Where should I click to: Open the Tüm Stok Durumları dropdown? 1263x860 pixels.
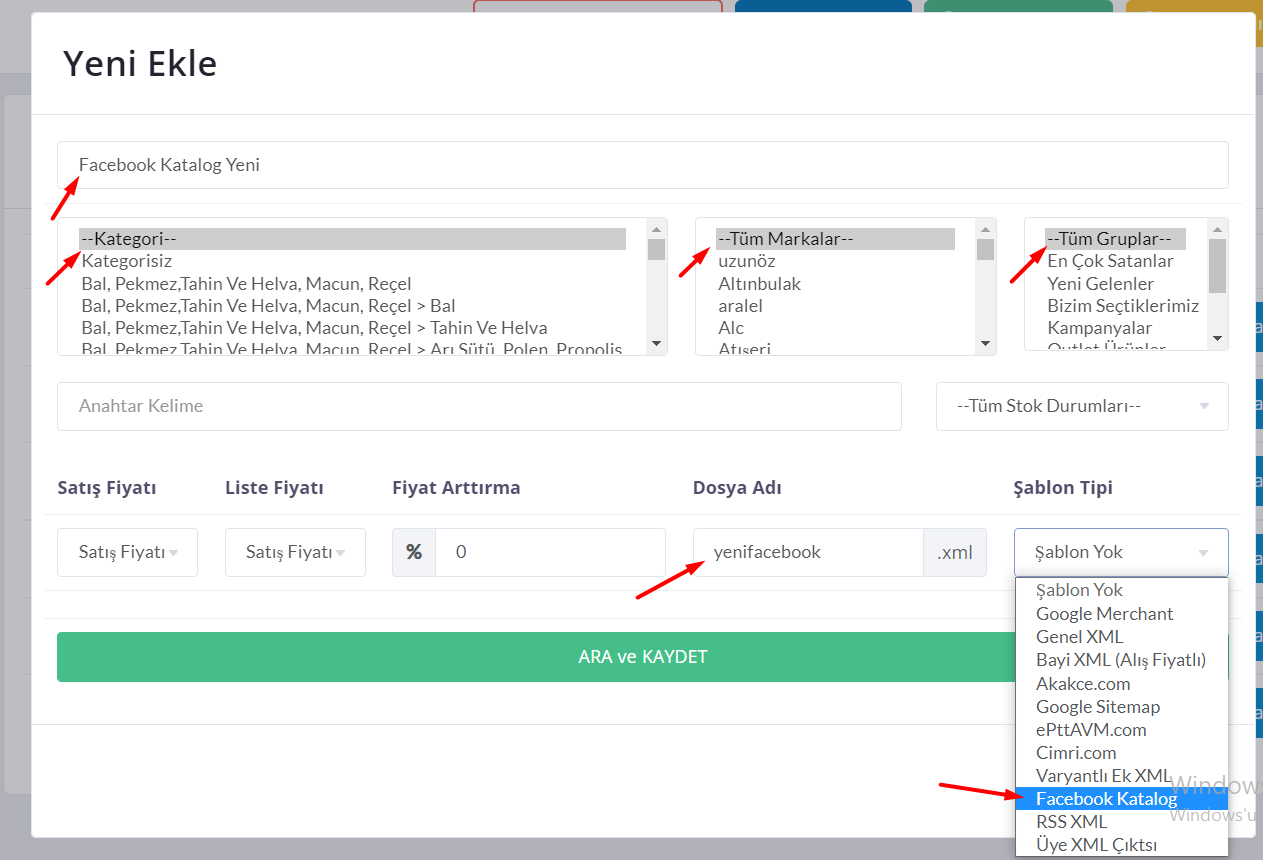(1082, 406)
